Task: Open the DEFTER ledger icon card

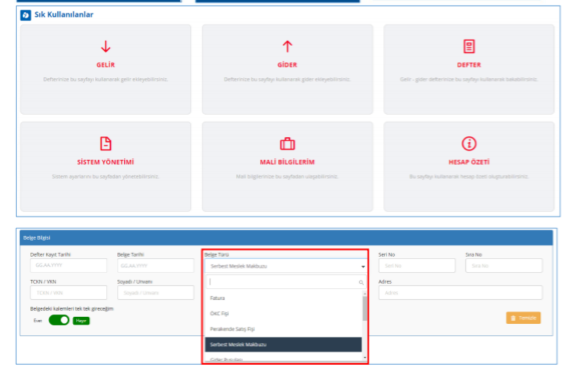Action: coord(469,69)
